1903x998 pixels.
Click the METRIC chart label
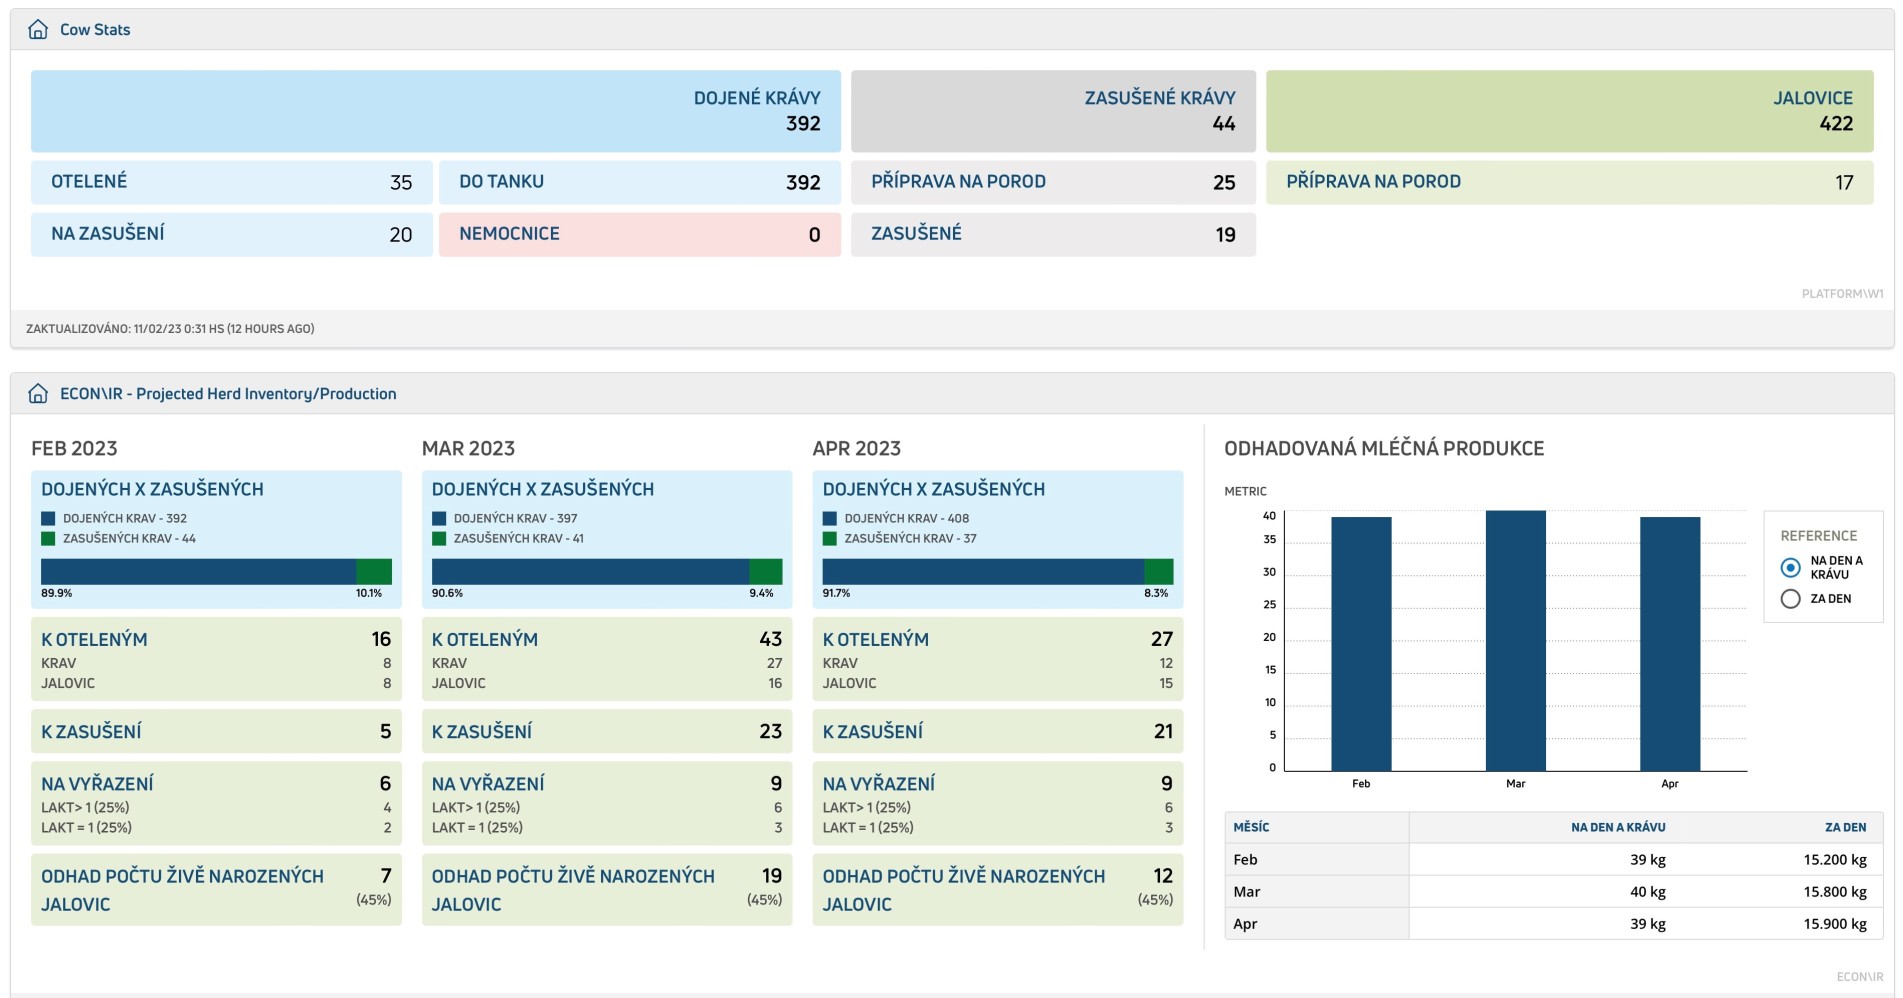click(x=1245, y=491)
